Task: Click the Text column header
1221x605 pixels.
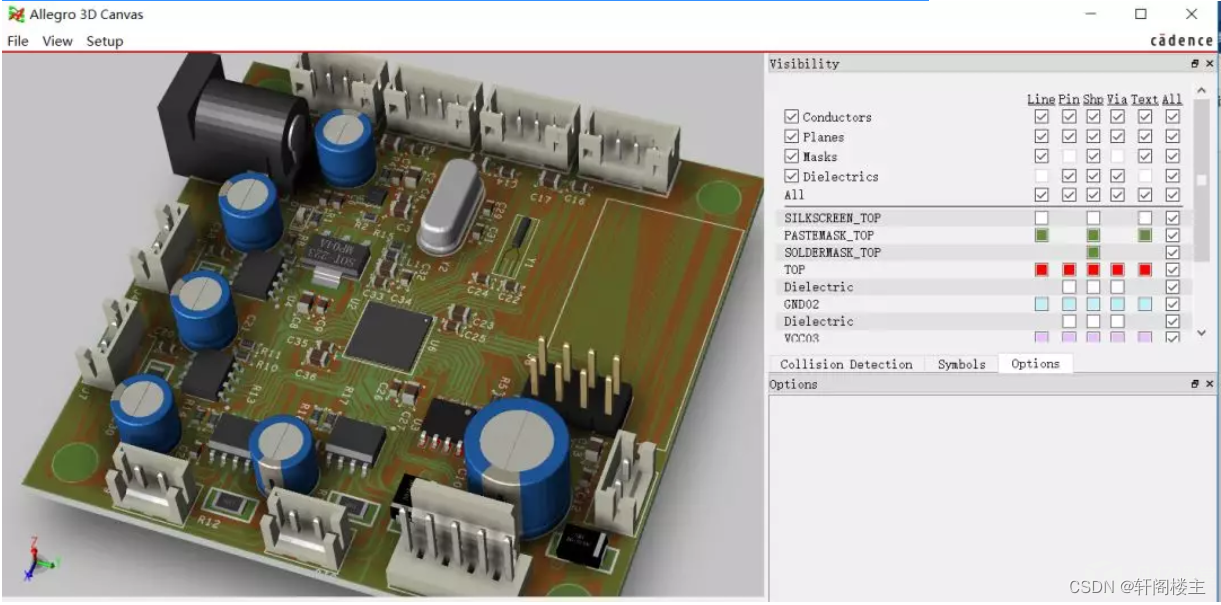Action: coord(1145,99)
